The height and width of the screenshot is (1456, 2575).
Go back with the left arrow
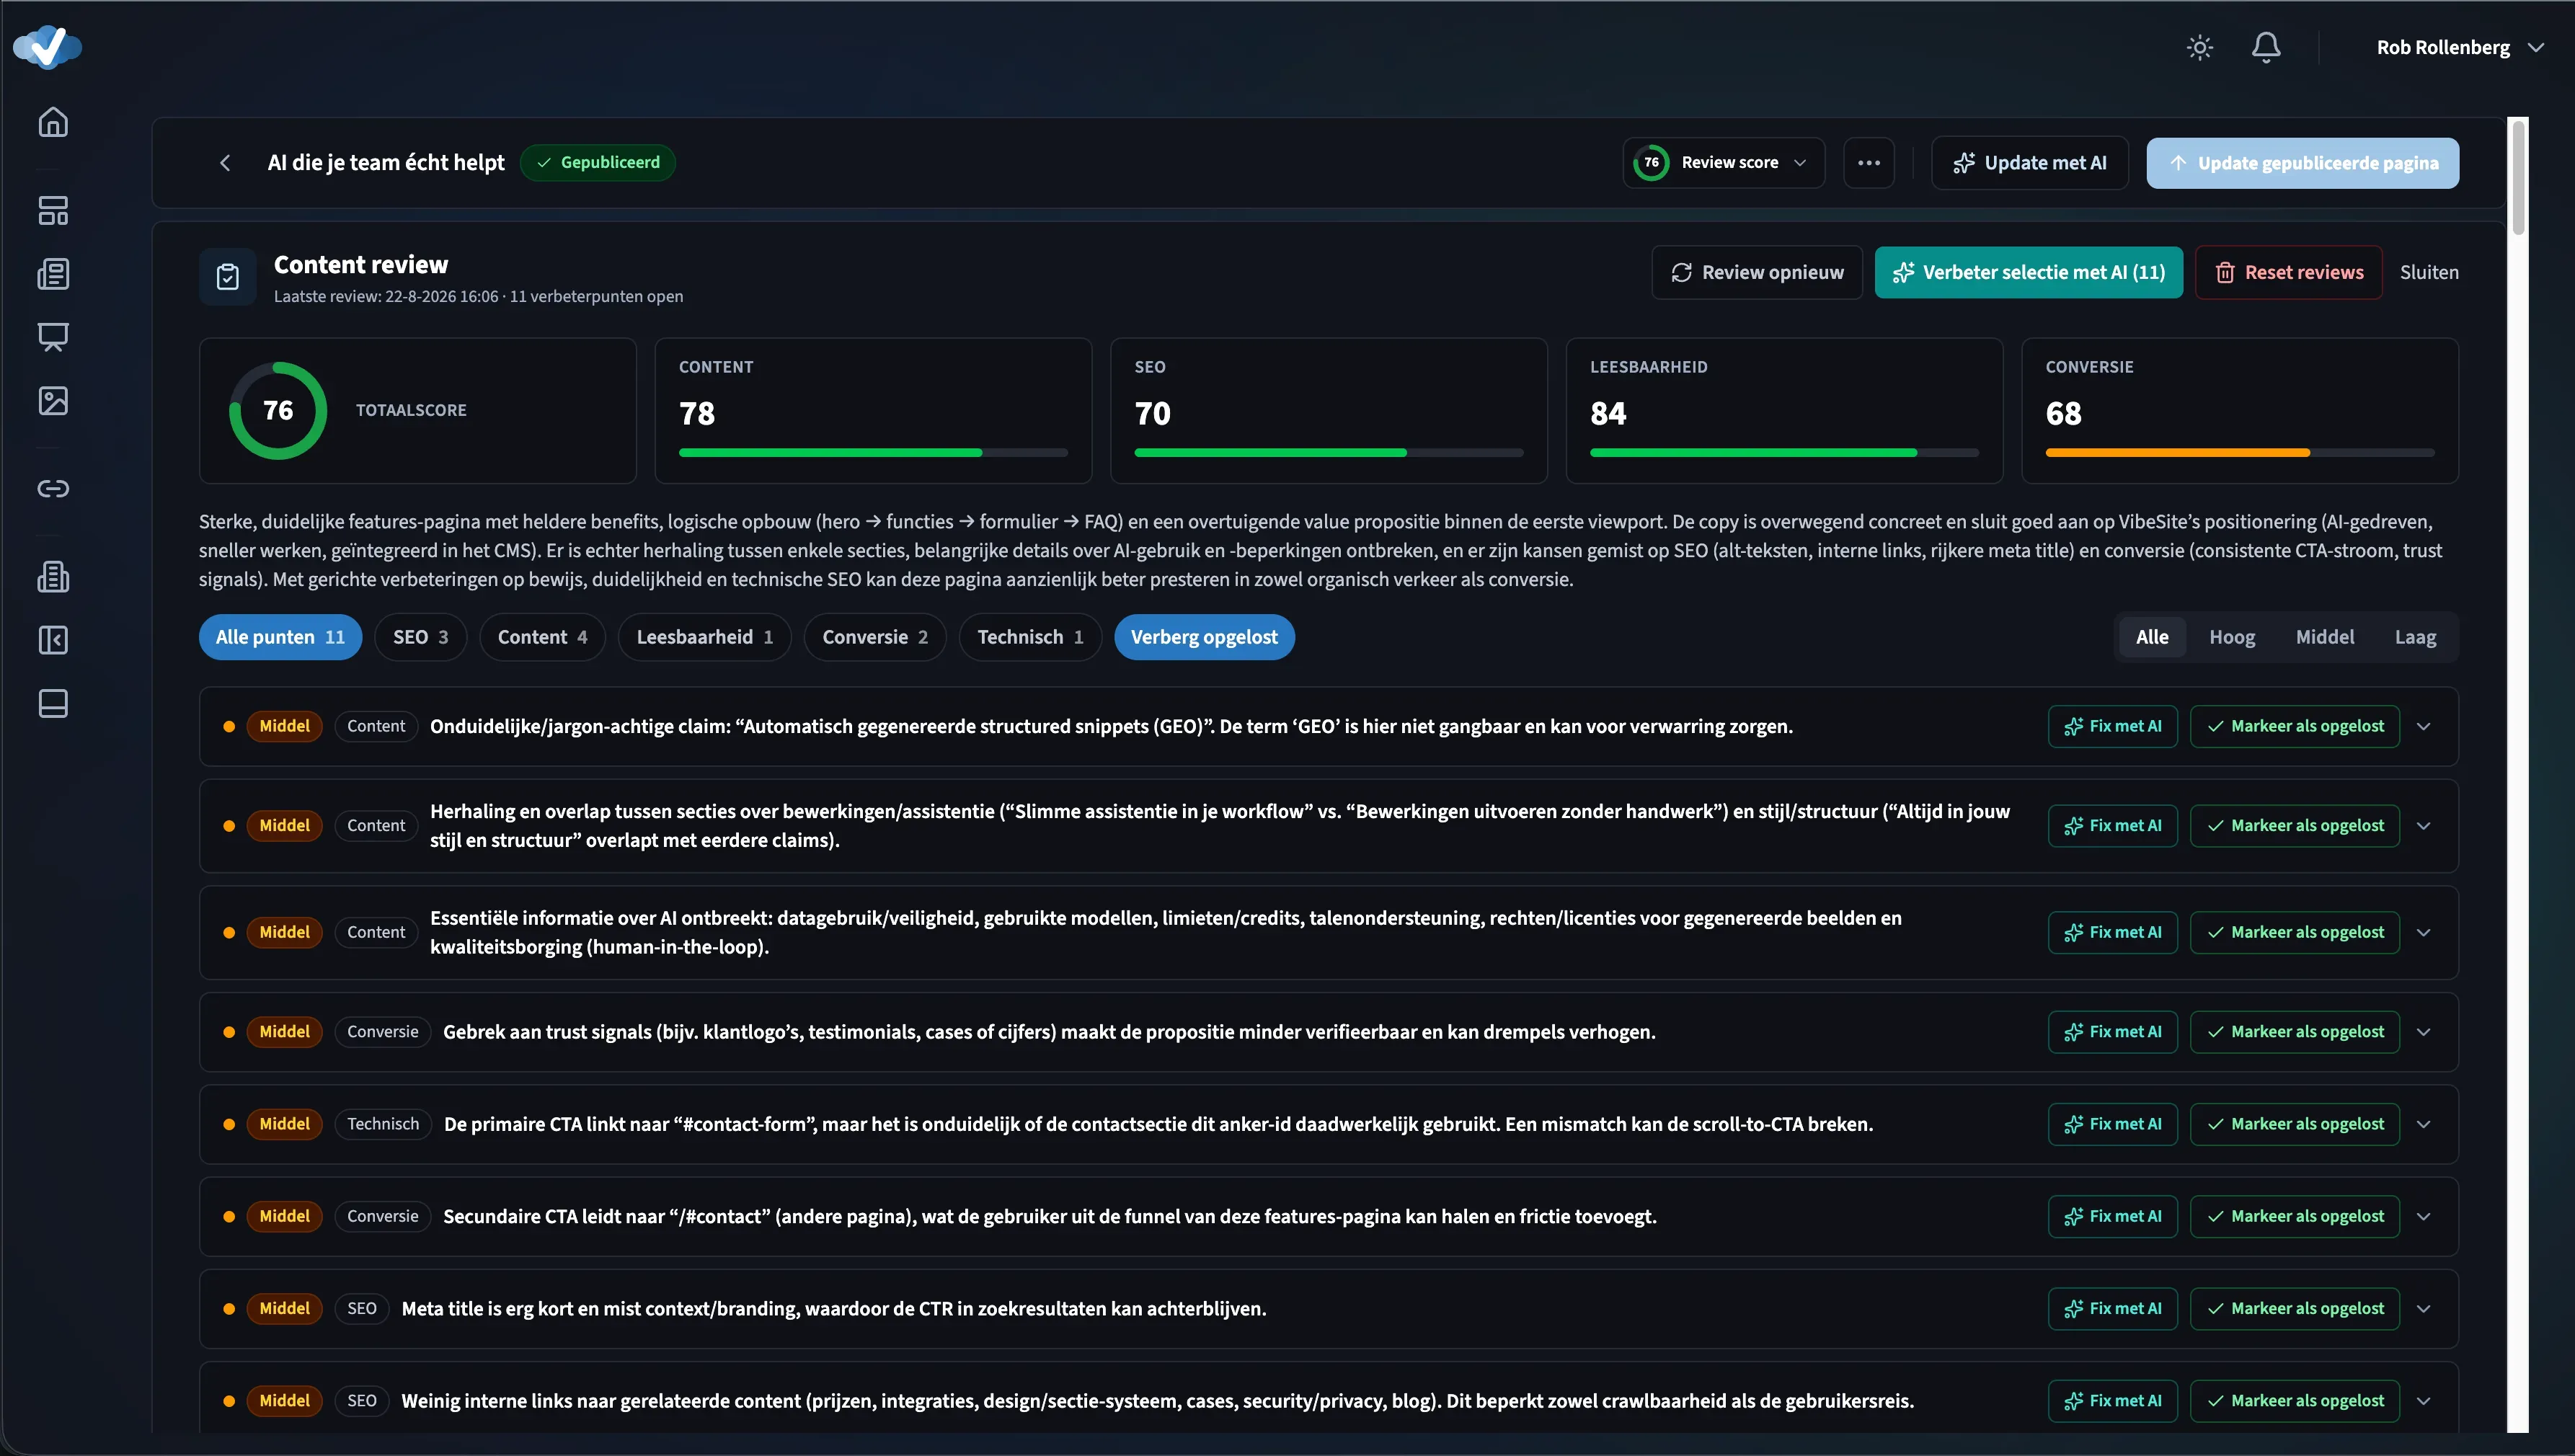click(225, 163)
